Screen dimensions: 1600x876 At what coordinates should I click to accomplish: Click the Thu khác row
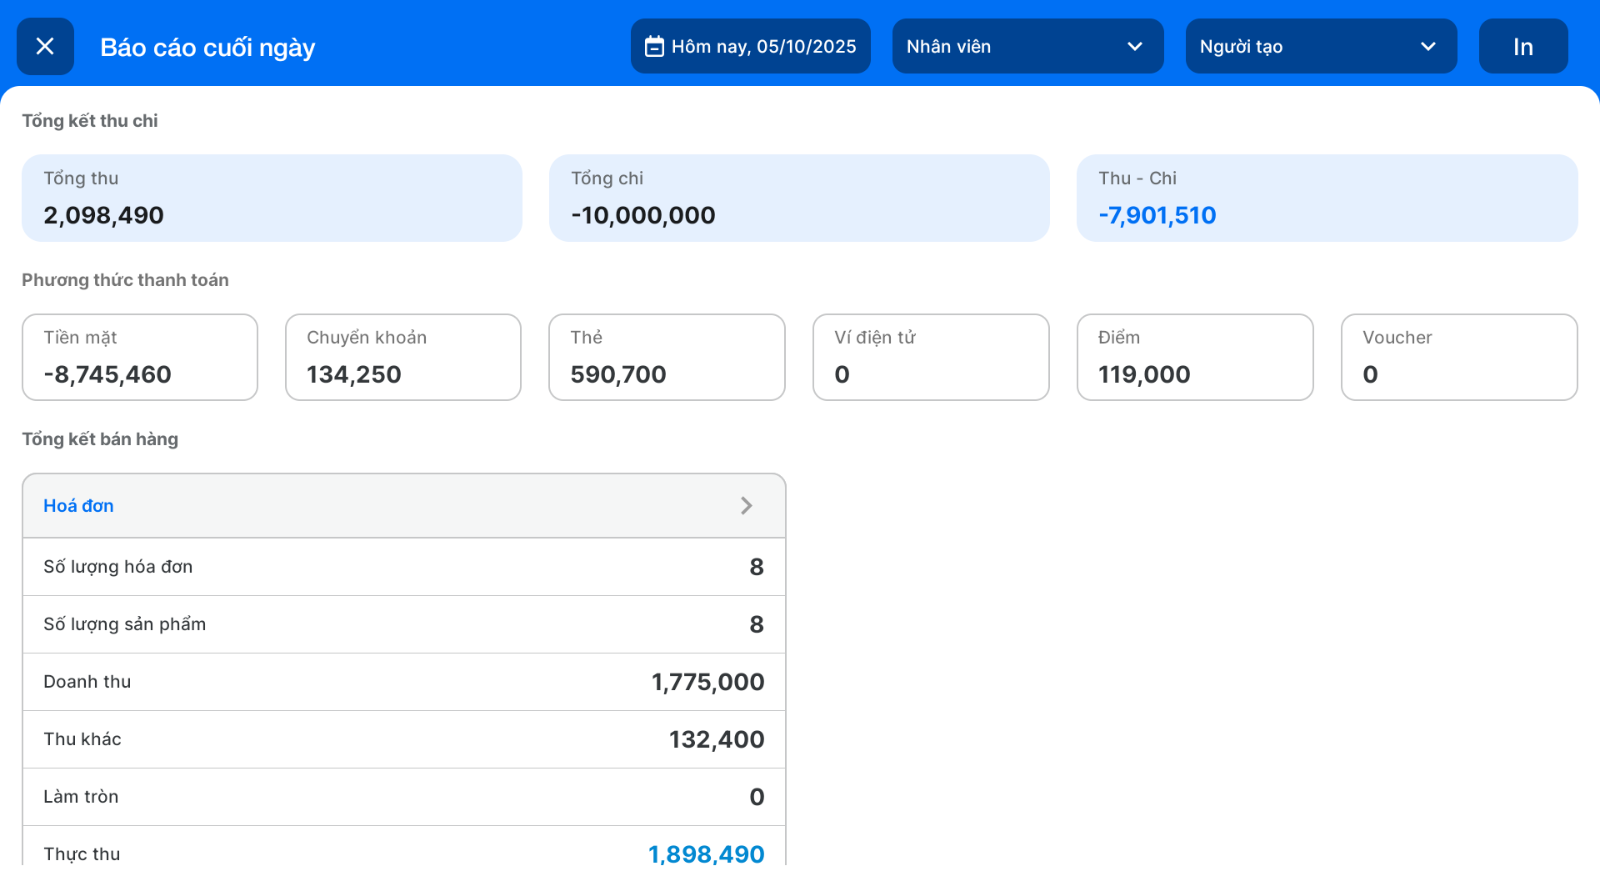404,739
